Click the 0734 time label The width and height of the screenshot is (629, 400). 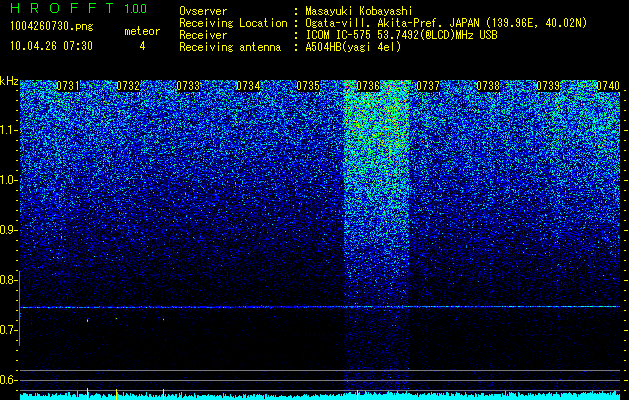pyautogui.click(x=248, y=86)
